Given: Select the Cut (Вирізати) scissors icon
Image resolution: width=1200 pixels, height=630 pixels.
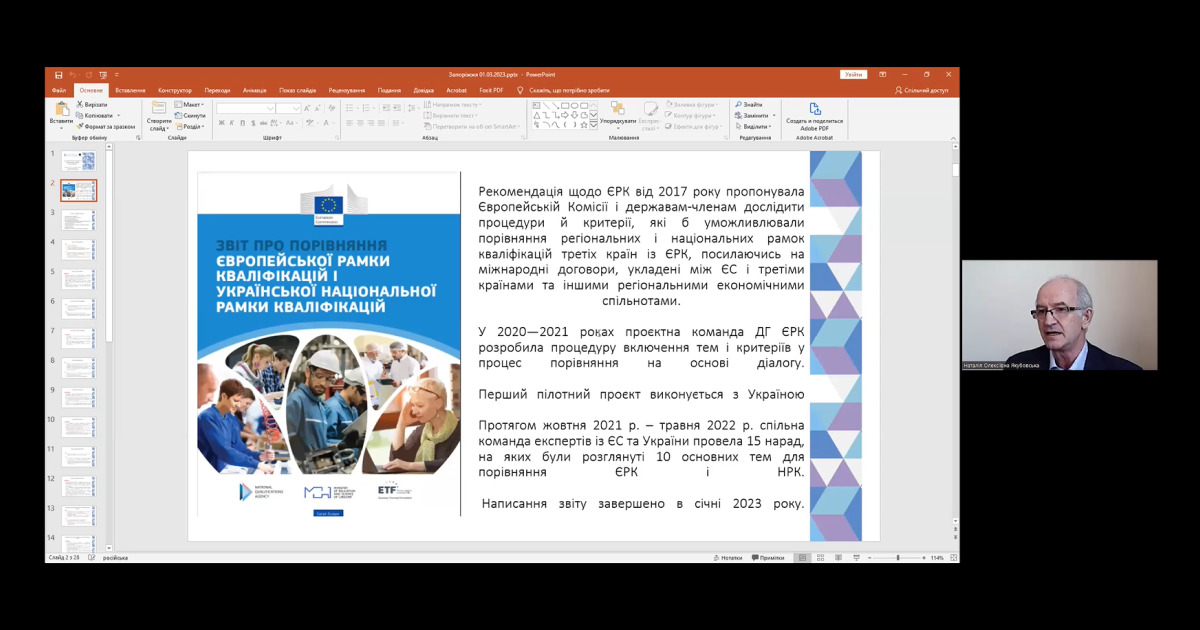Looking at the screenshot, I should [80, 104].
